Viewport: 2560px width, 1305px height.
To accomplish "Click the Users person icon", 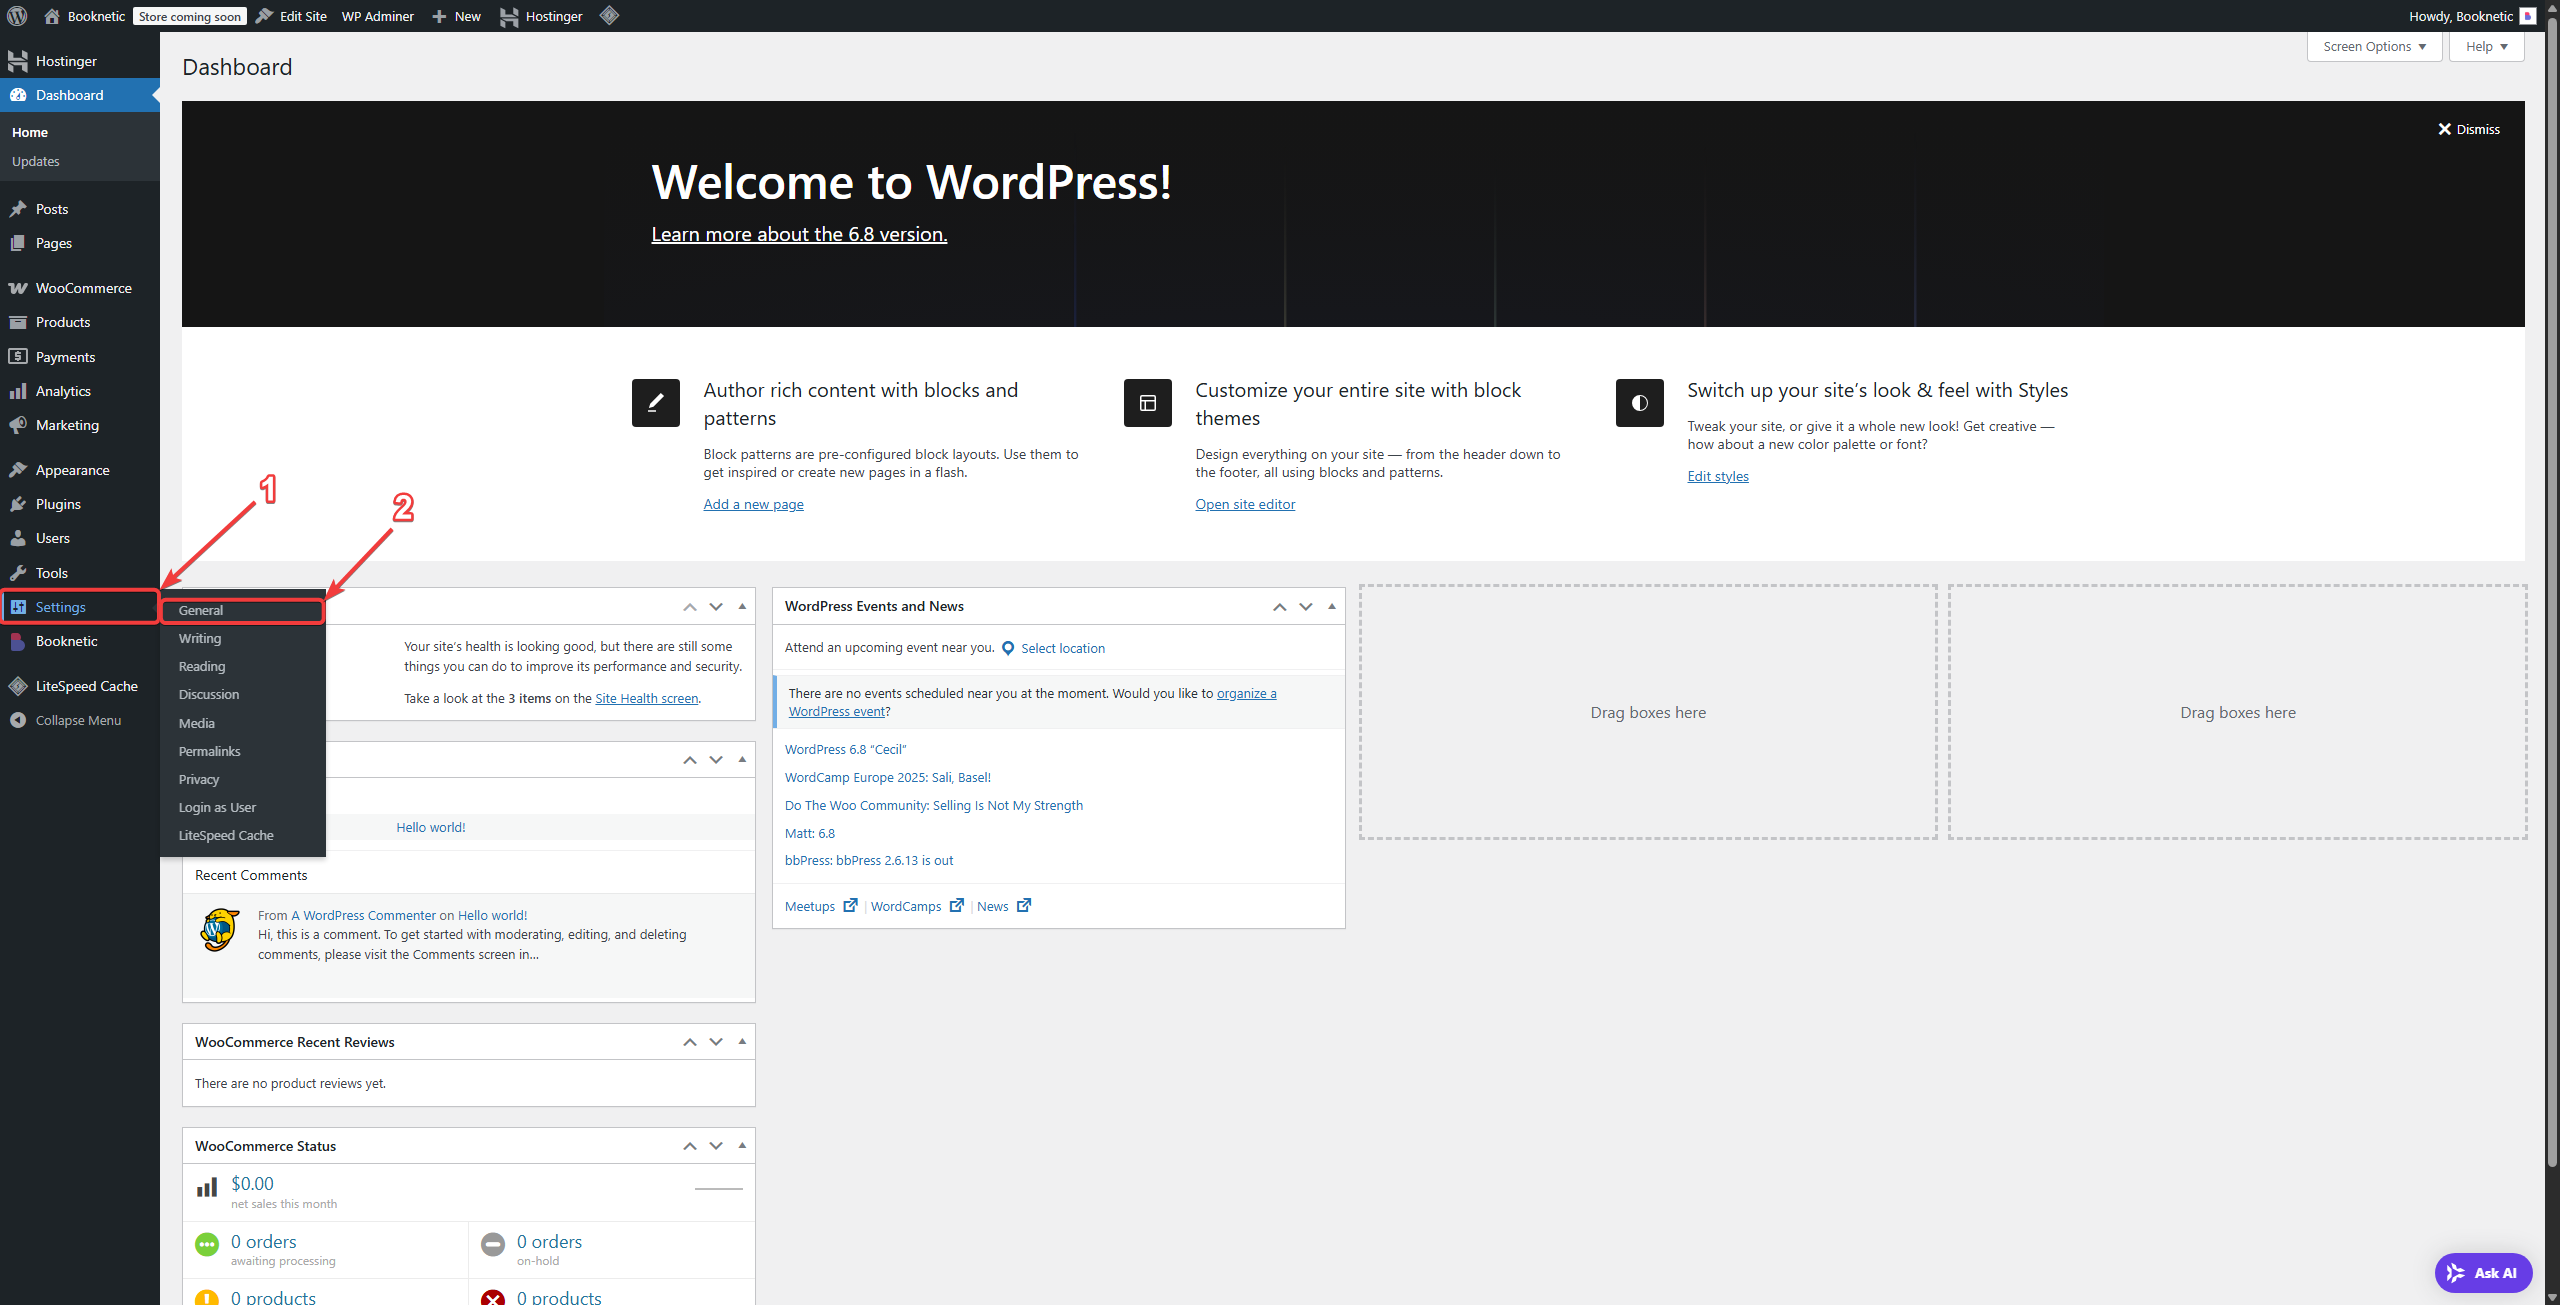I will coord(18,538).
